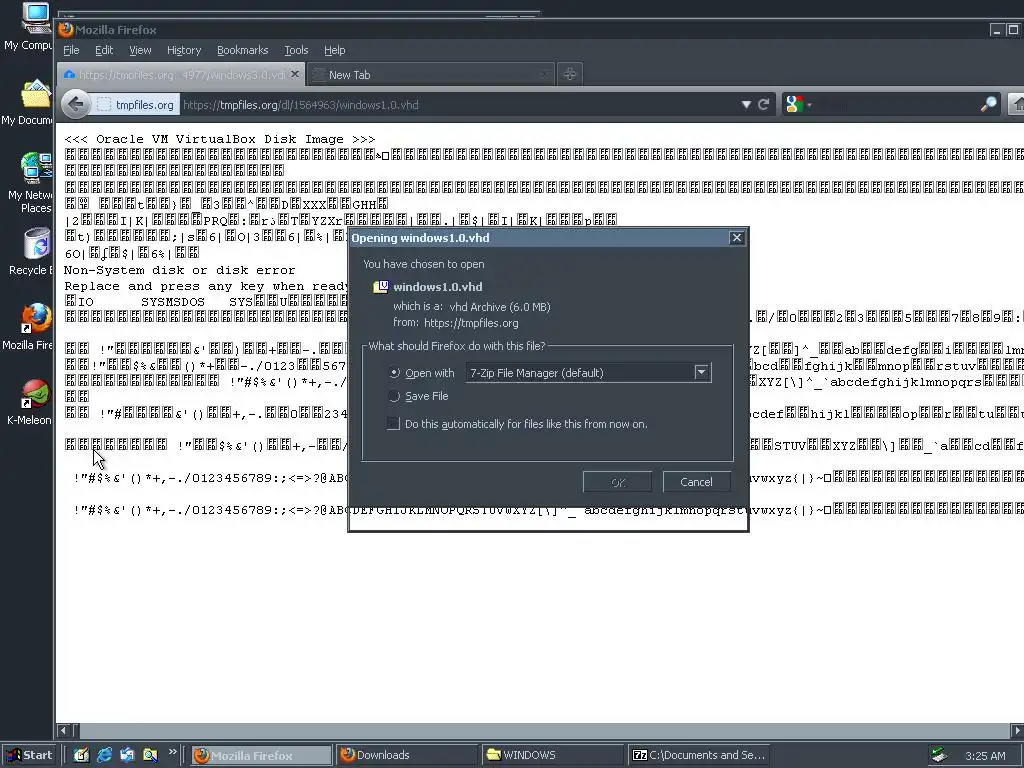Screen dimensions: 1024x768
Task: Click the magnifier folder quick launch icon
Action: [x=150, y=755]
